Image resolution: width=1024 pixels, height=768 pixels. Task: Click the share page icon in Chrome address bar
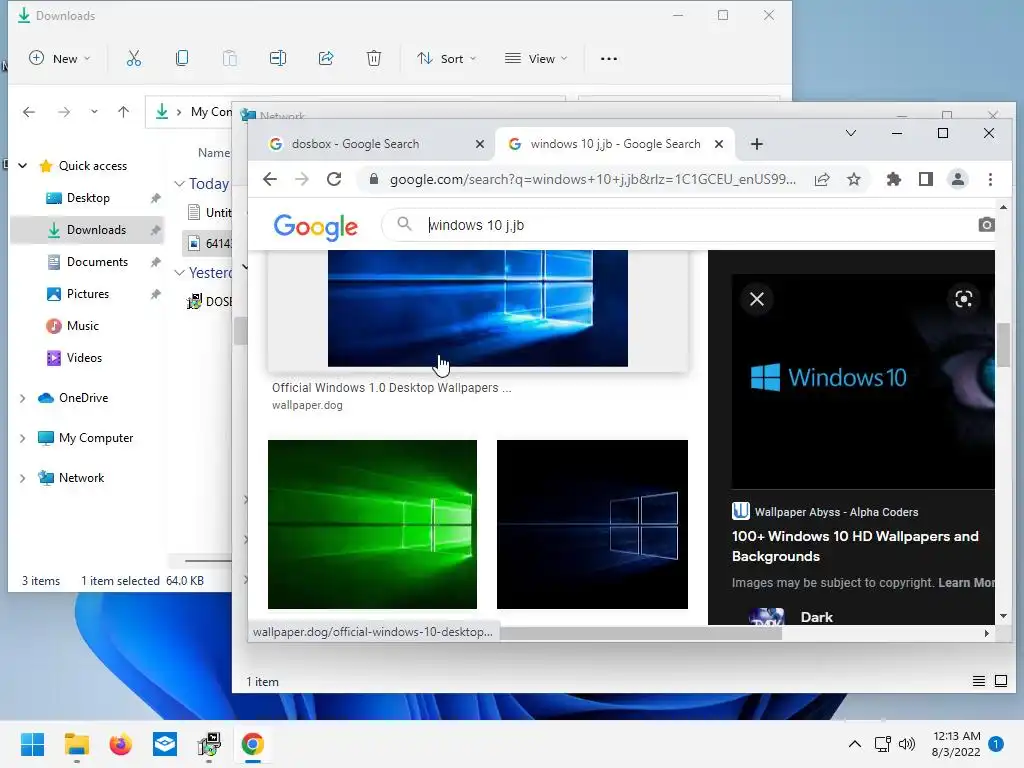822,179
